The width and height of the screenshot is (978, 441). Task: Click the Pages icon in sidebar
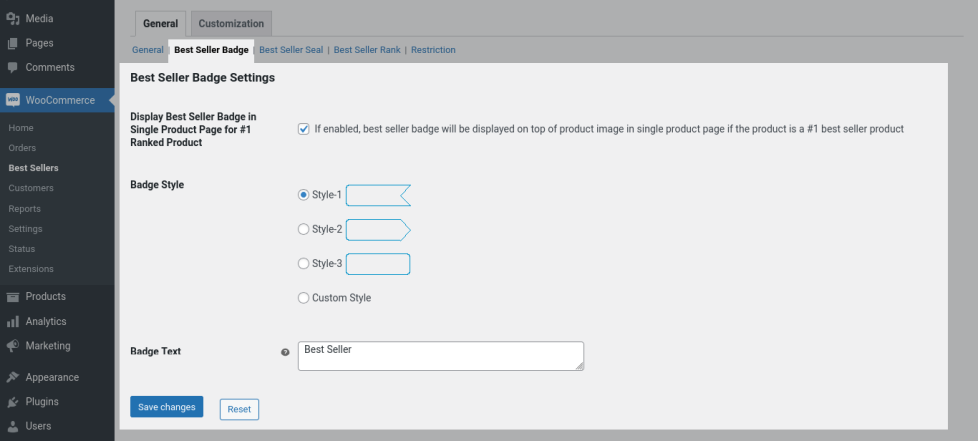click(13, 43)
